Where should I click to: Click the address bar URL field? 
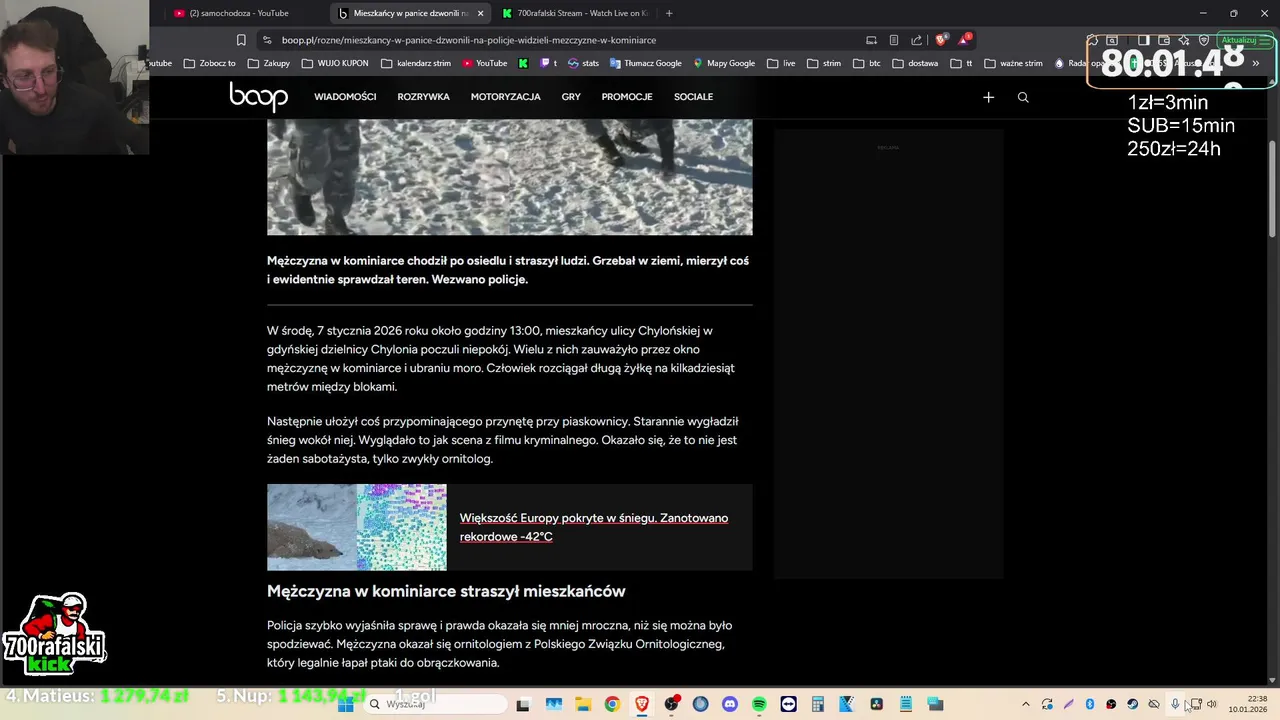coord(560,40)
